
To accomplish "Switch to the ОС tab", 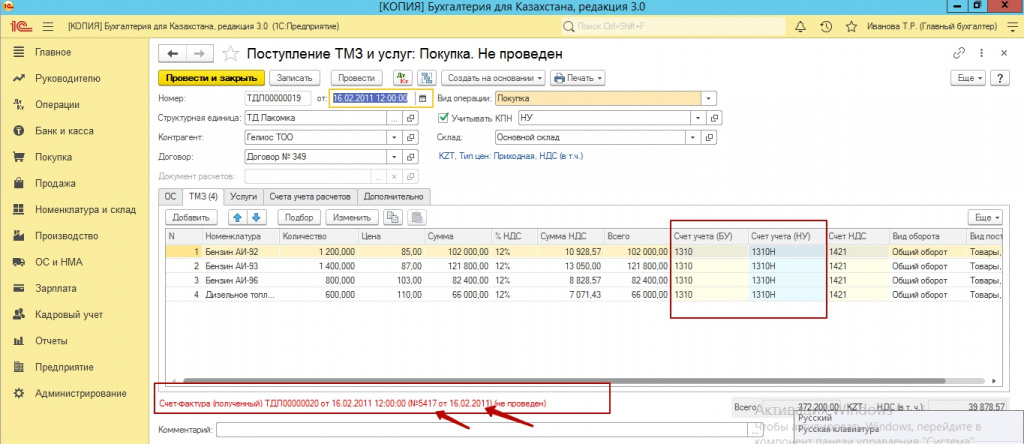I will pos(170,196).
